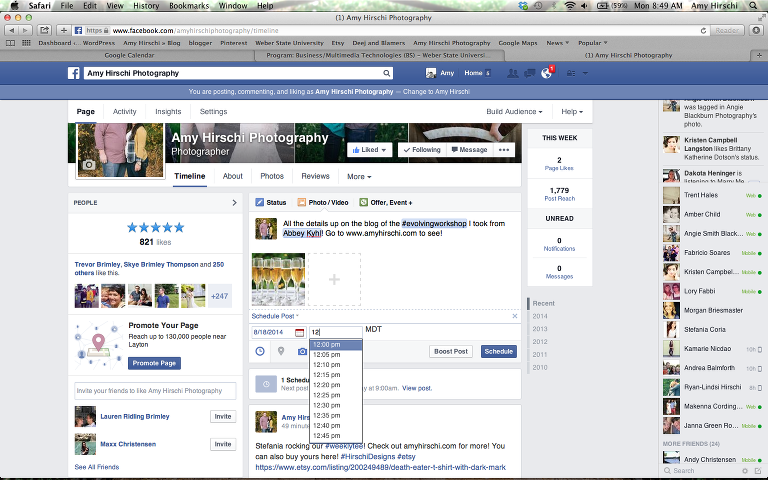
Task: Click View post link for scheduled post
Action: [417, 388]
